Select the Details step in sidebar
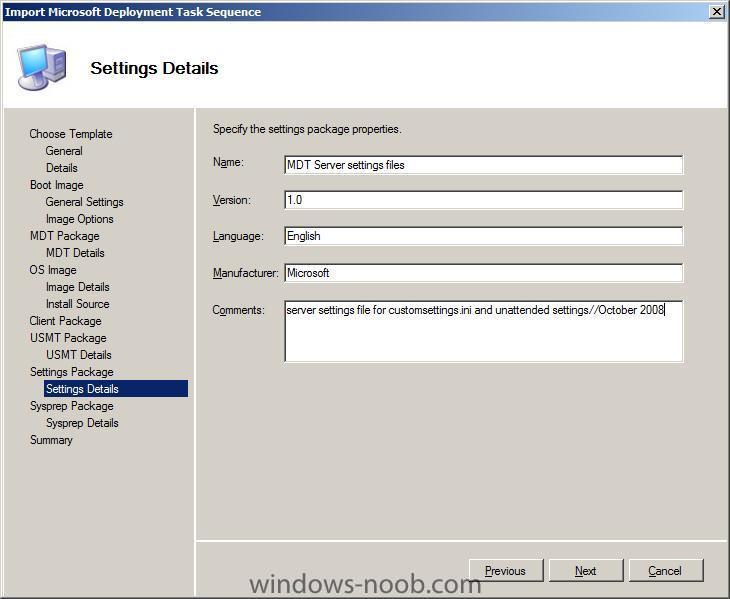This screenshot has width=730, height=599. 61,168
